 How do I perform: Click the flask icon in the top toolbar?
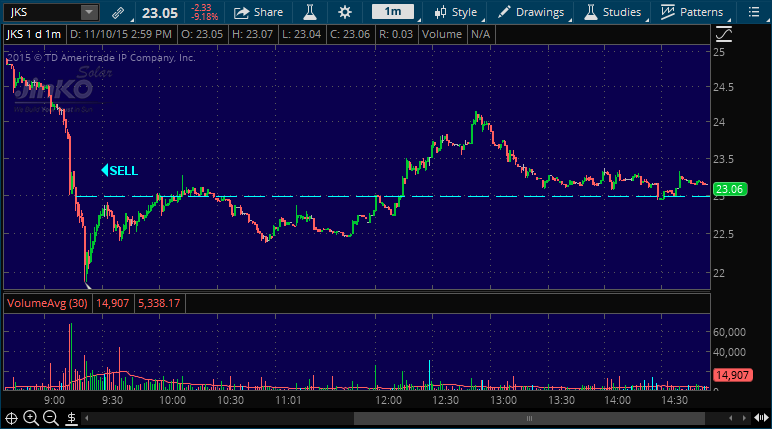(x=310, y=12)
